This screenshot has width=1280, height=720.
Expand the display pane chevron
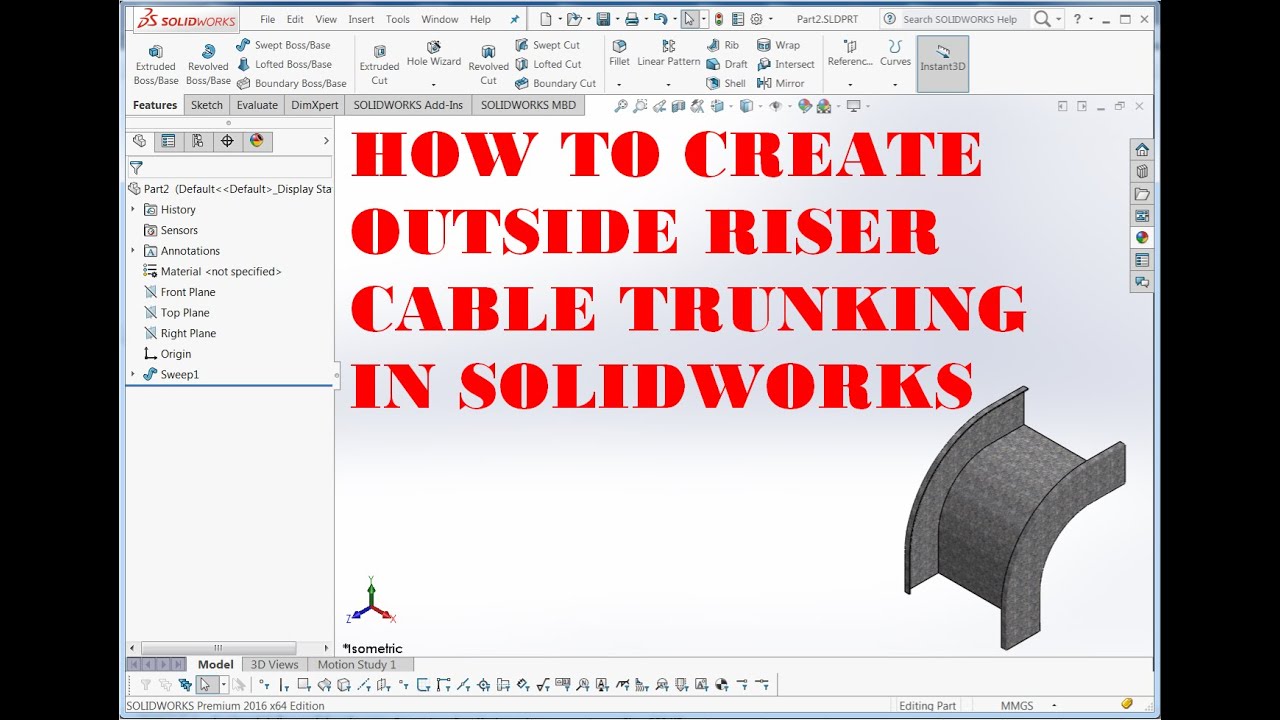[x=326, y=141]
